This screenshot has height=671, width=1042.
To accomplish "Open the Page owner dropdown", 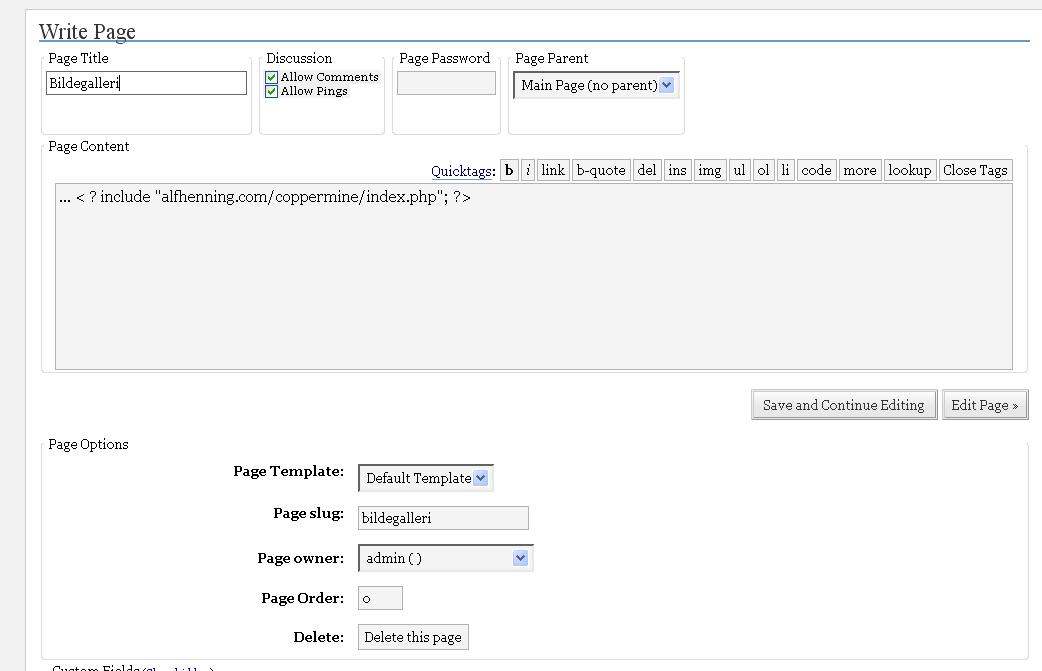I will click(446, 558).
